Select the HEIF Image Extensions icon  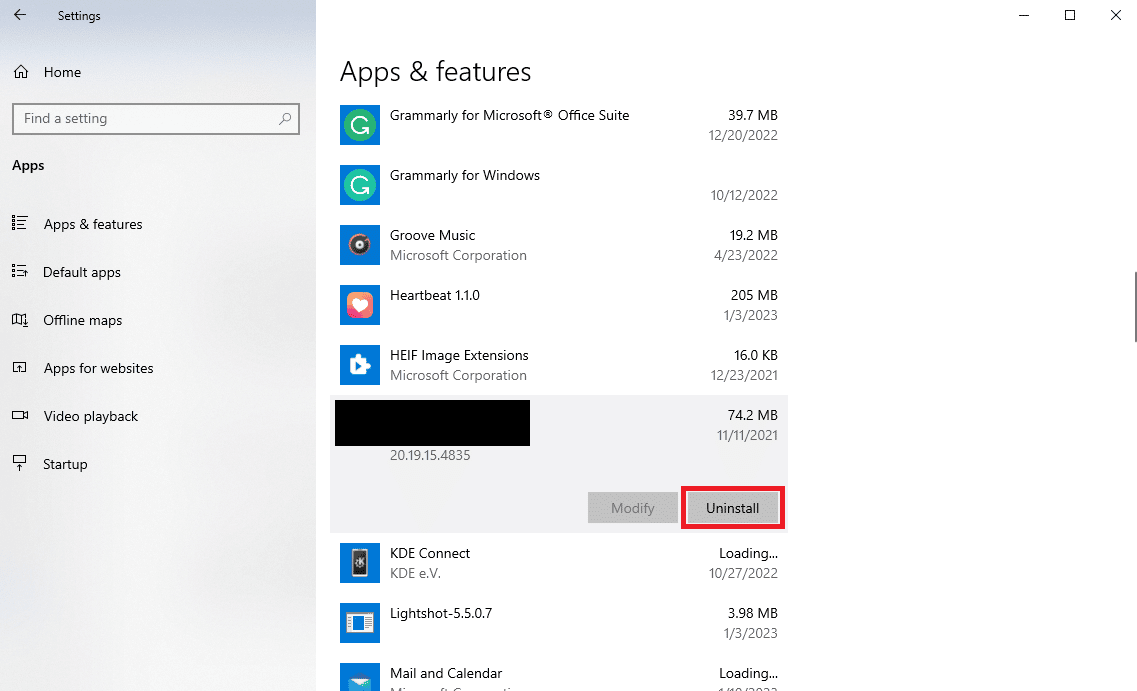[x=360, y=365]
